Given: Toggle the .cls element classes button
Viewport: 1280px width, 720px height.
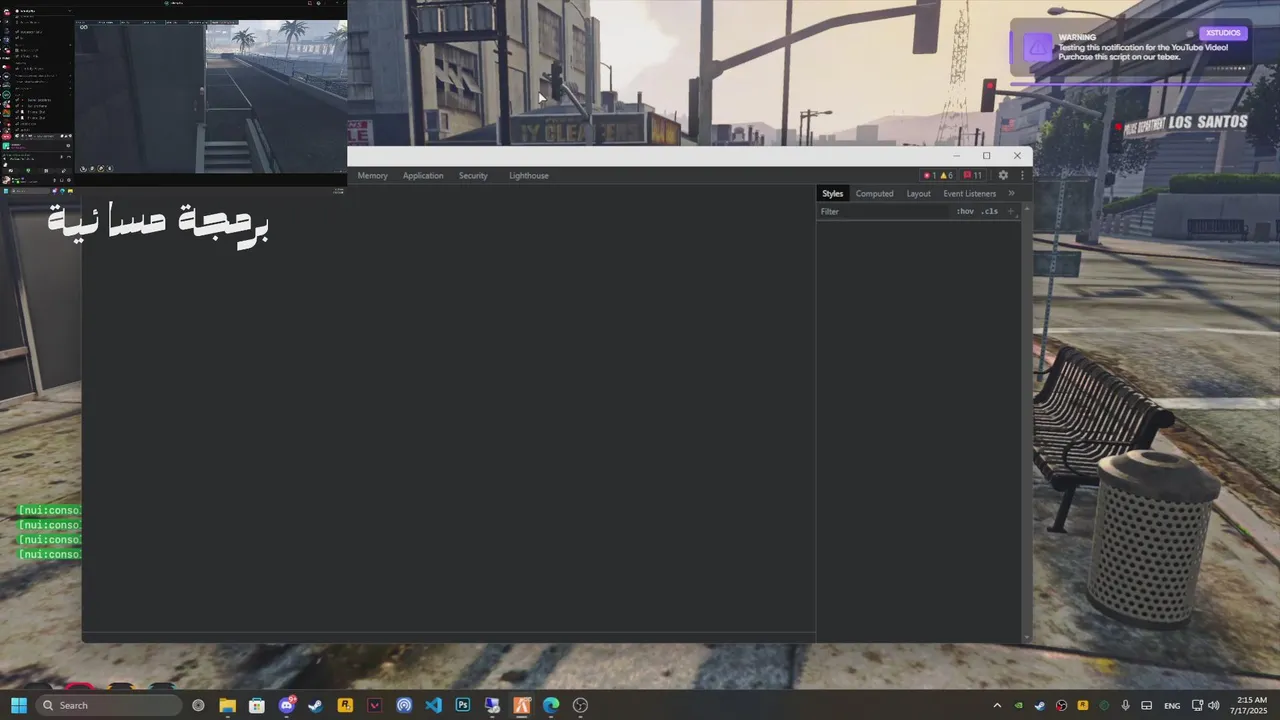Looking at the screenshot, I should [x=989, y=212].
